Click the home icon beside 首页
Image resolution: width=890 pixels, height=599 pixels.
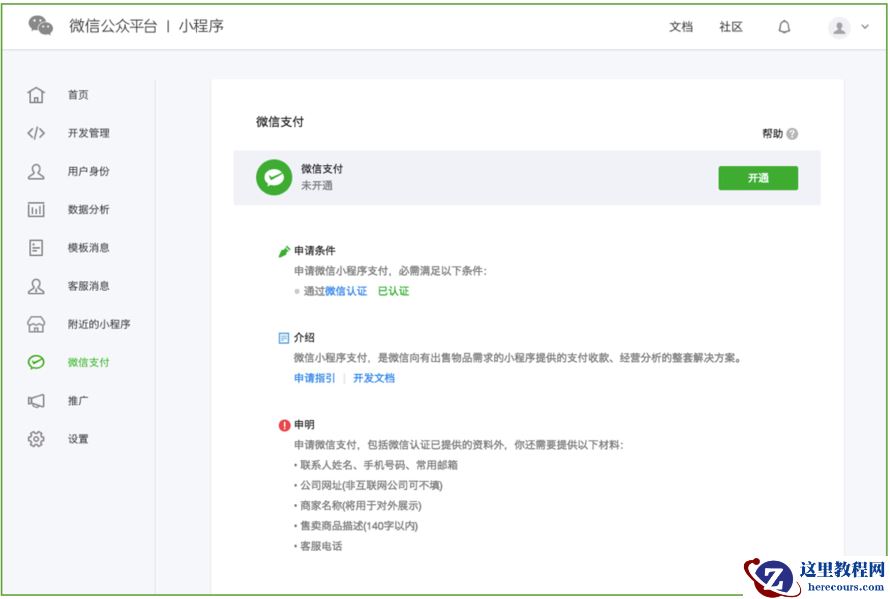click(36, 95)
